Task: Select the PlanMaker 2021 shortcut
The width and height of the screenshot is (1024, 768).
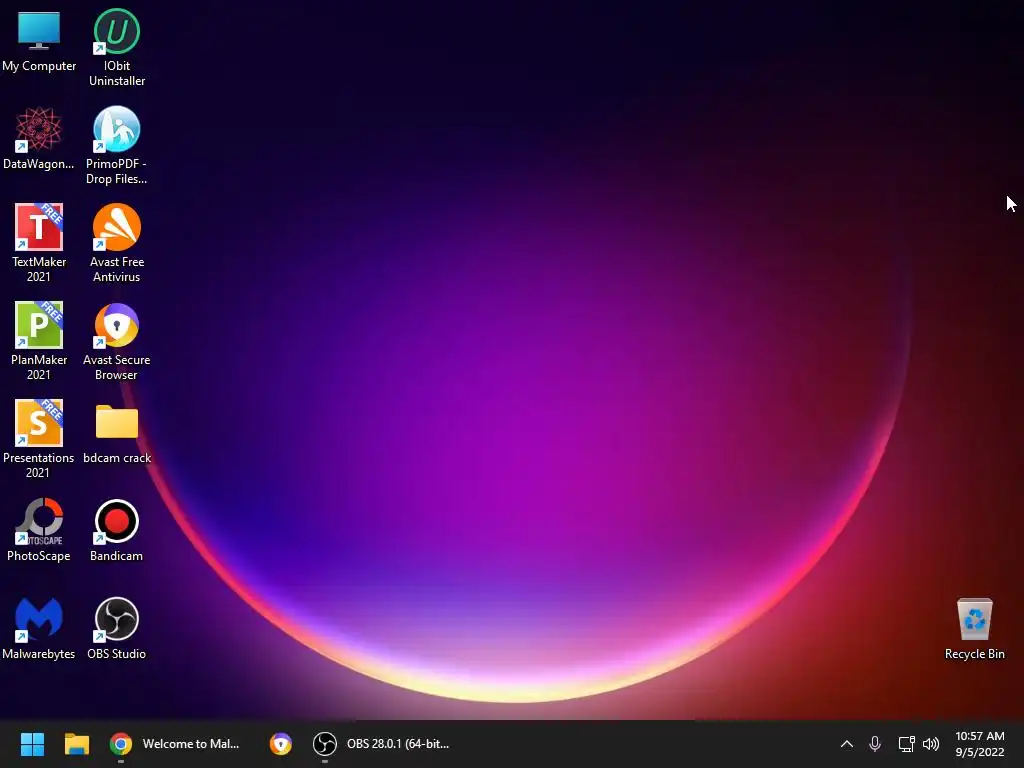Action: (x=39, y=341)
